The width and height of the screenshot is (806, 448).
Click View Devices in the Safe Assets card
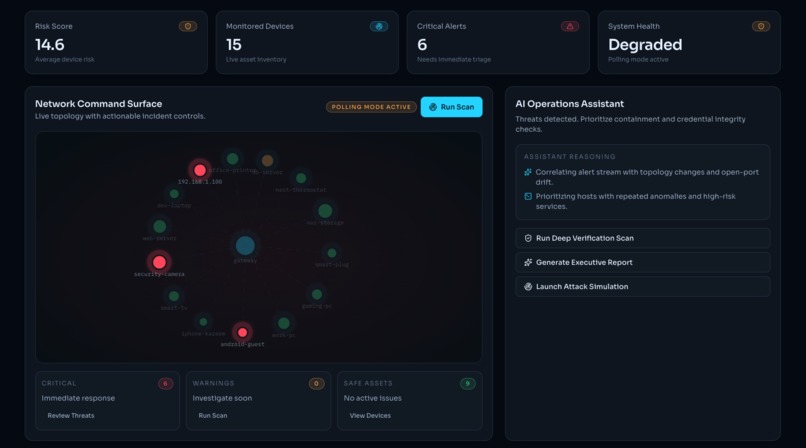[x=370, y=416]
